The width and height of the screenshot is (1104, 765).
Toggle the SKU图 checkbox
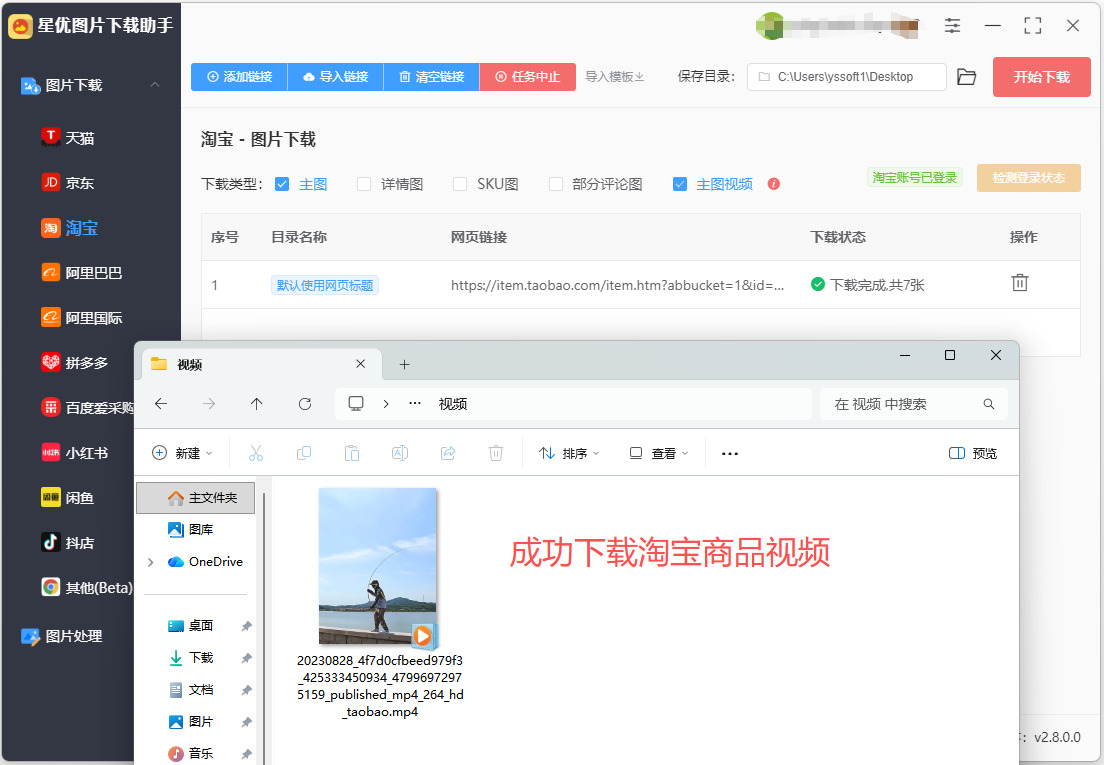460,184
